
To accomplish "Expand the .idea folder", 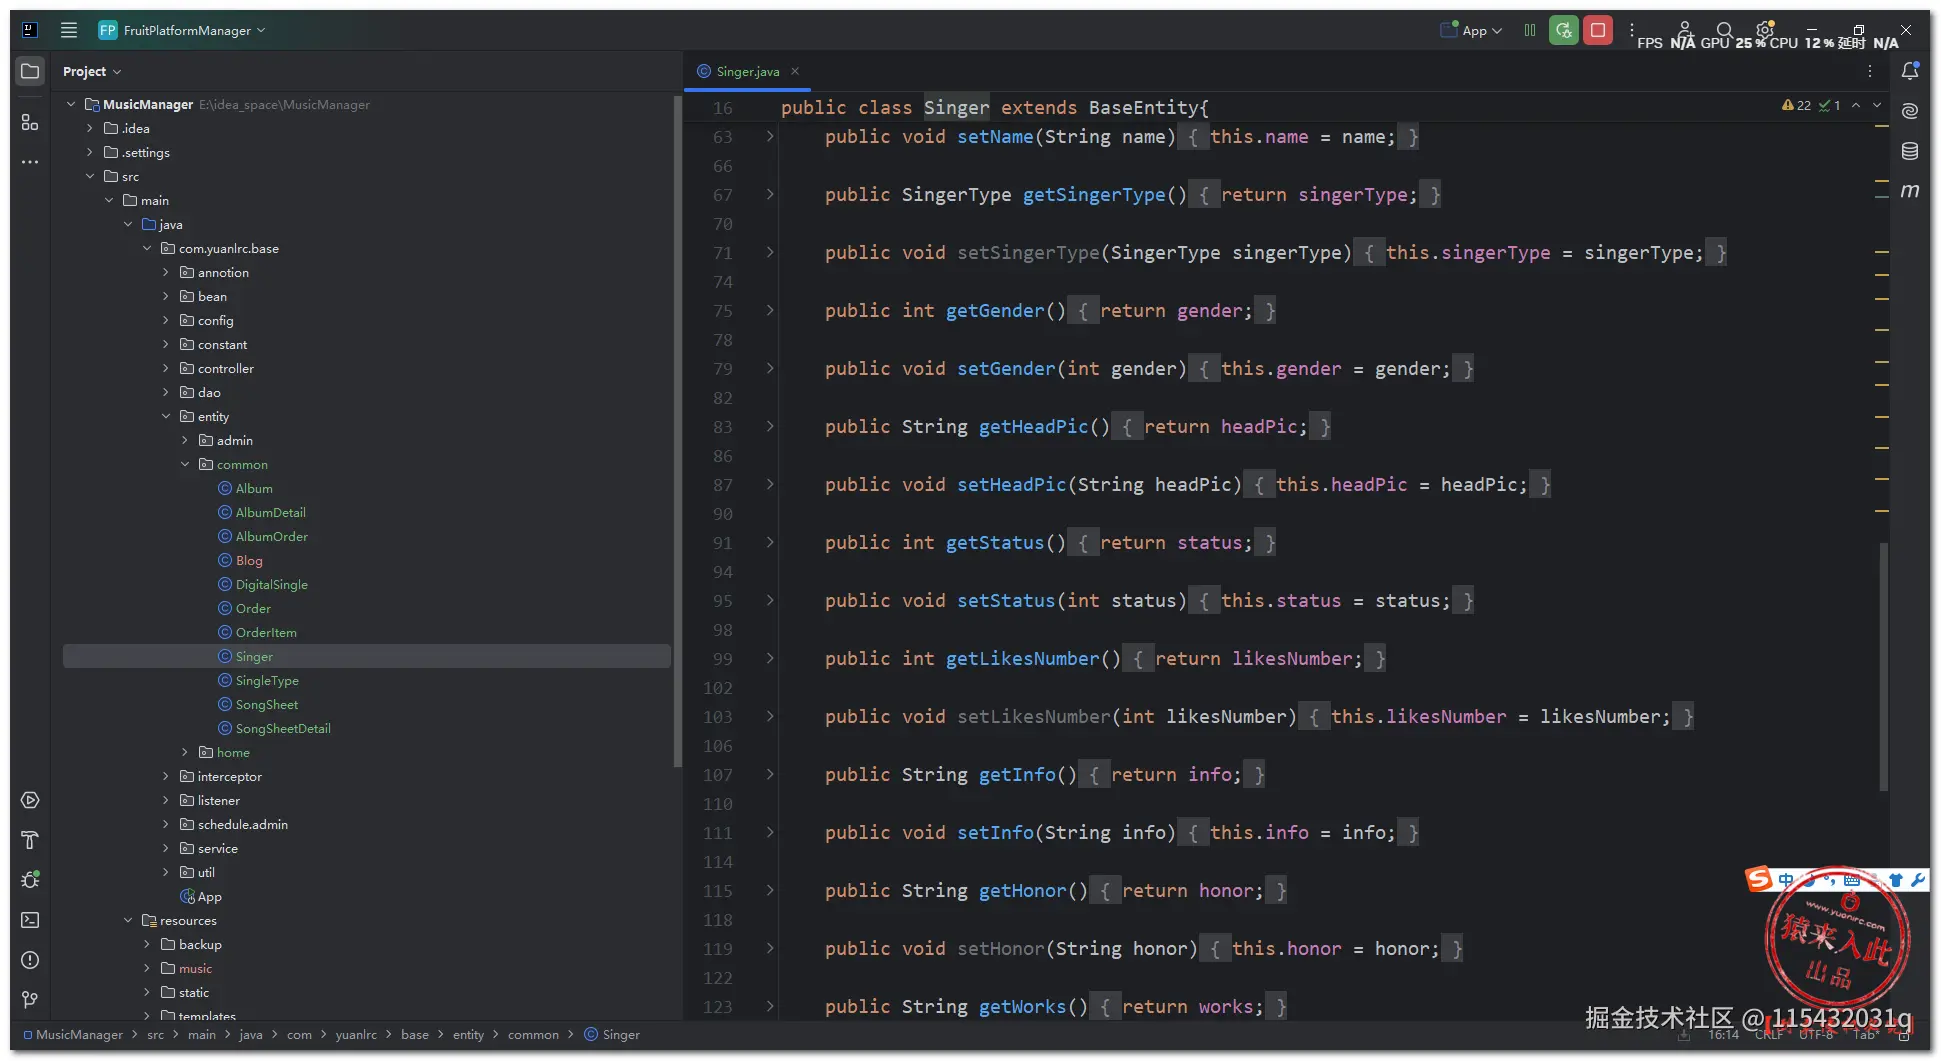I will [90, 128].
